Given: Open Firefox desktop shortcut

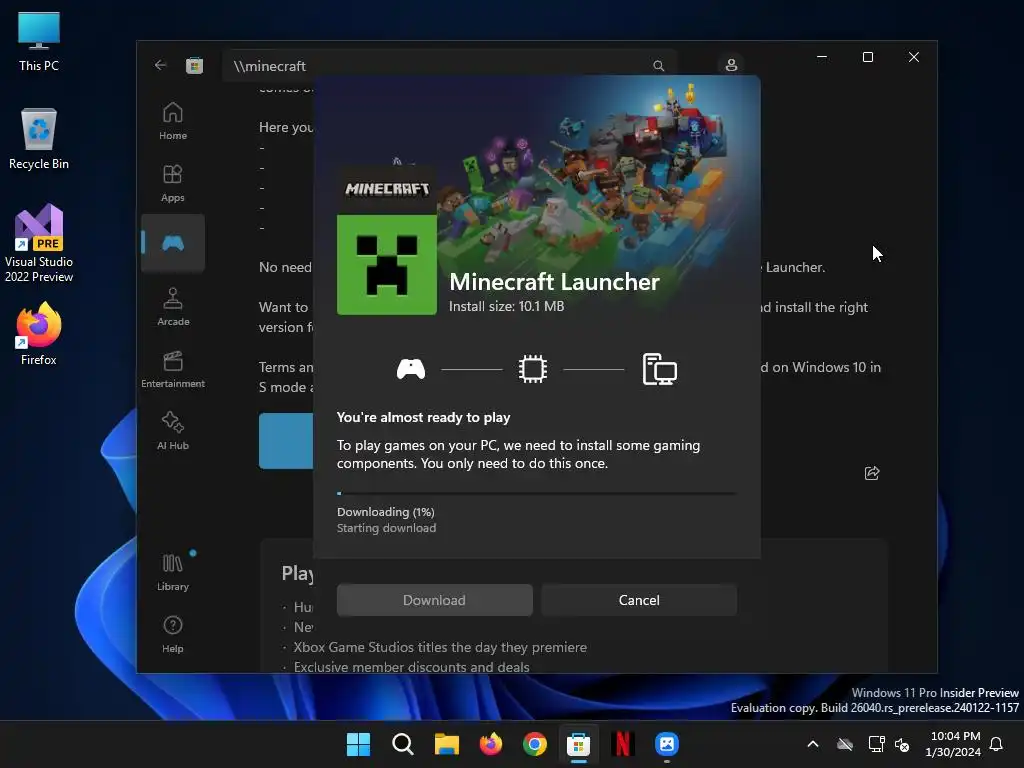Looking at the screenshot, I should tap(39, 334).
